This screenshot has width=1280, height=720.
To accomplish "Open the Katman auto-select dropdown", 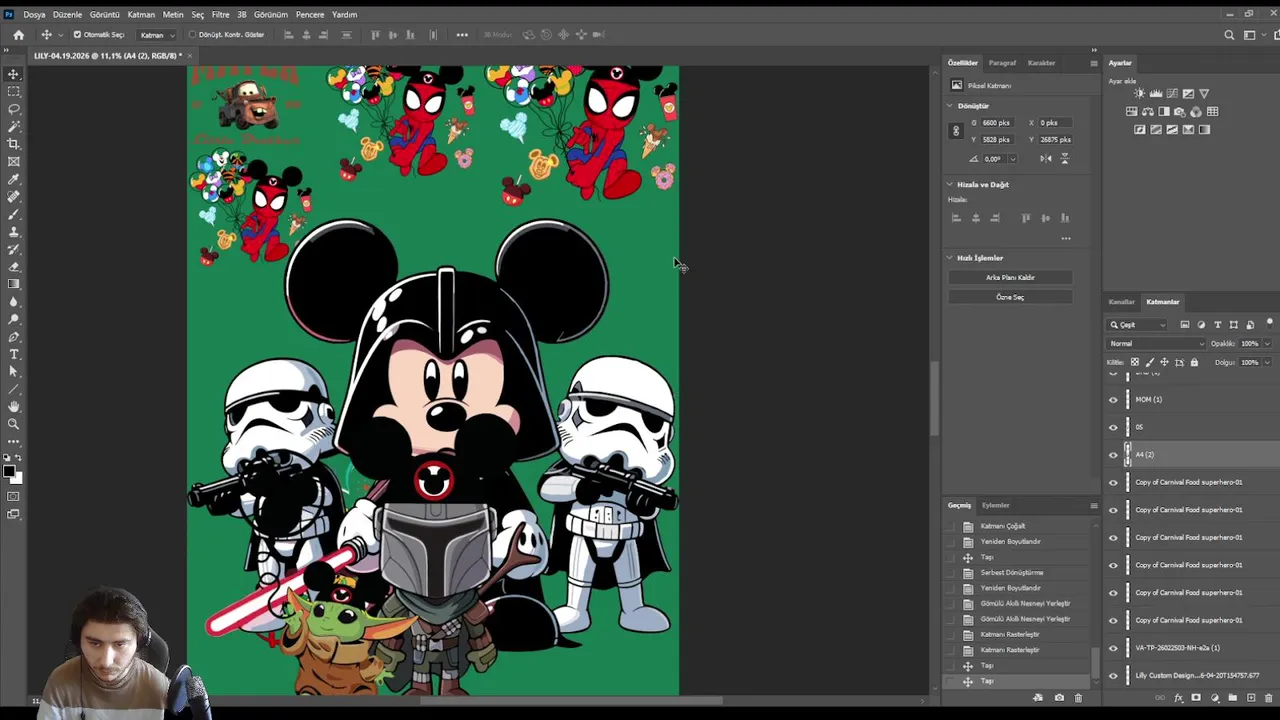I will click(157, 35).
